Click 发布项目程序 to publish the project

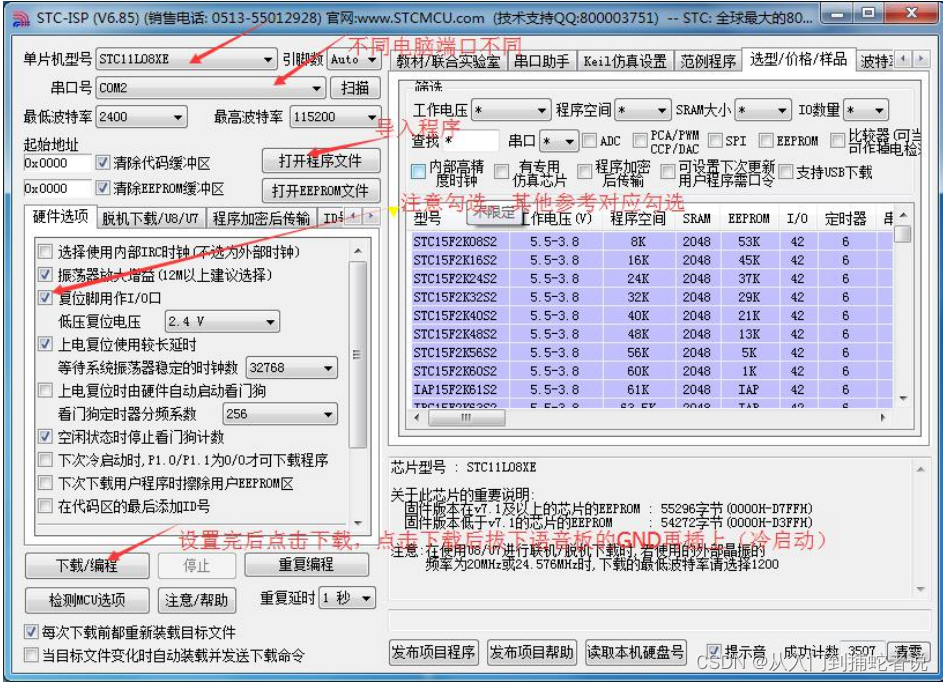(432, 651)
